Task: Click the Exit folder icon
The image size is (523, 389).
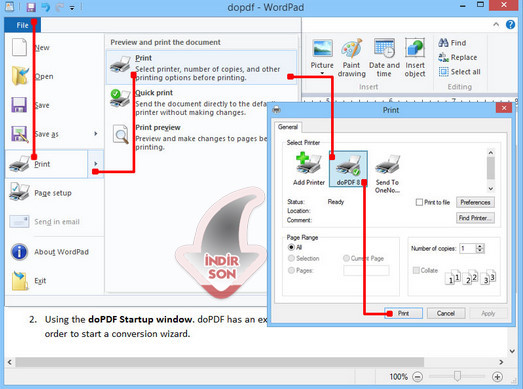Action: 19,281
